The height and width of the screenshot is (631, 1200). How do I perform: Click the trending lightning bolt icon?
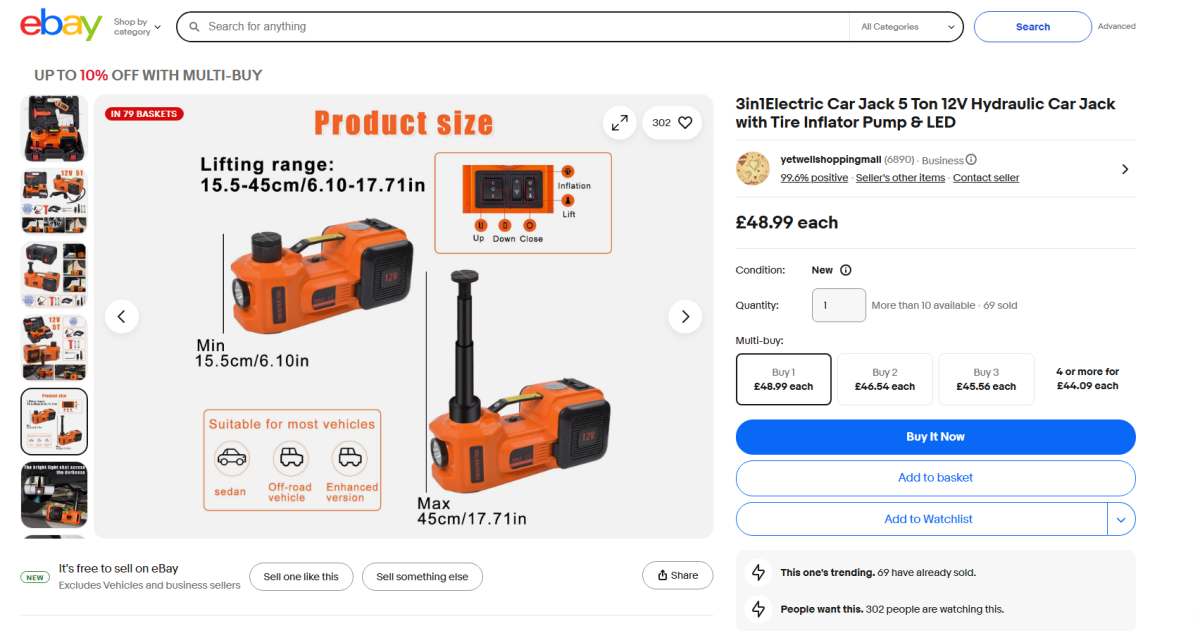[758, 573]
